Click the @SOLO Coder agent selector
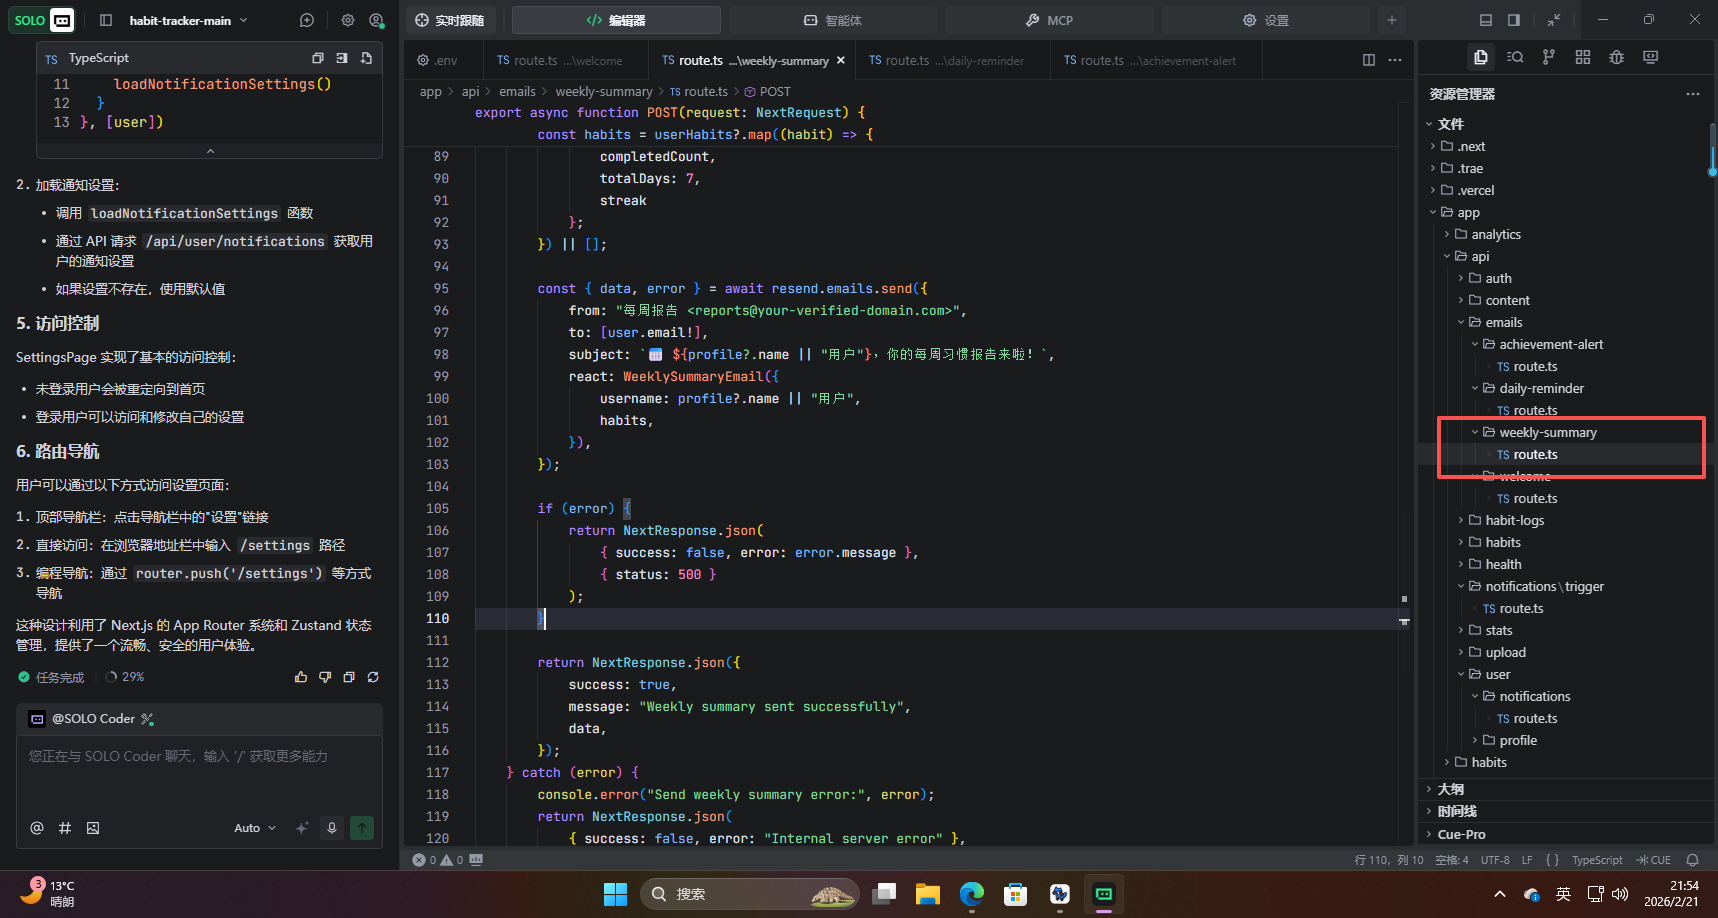Screen dimensions: 1718x918 91,719
